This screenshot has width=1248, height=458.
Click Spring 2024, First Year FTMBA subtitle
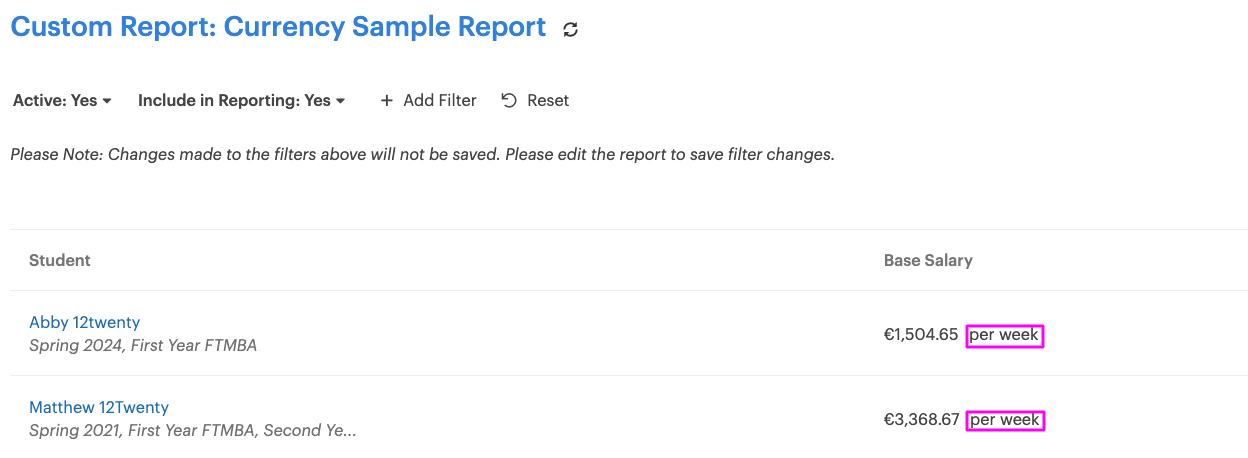click(143, 346)
